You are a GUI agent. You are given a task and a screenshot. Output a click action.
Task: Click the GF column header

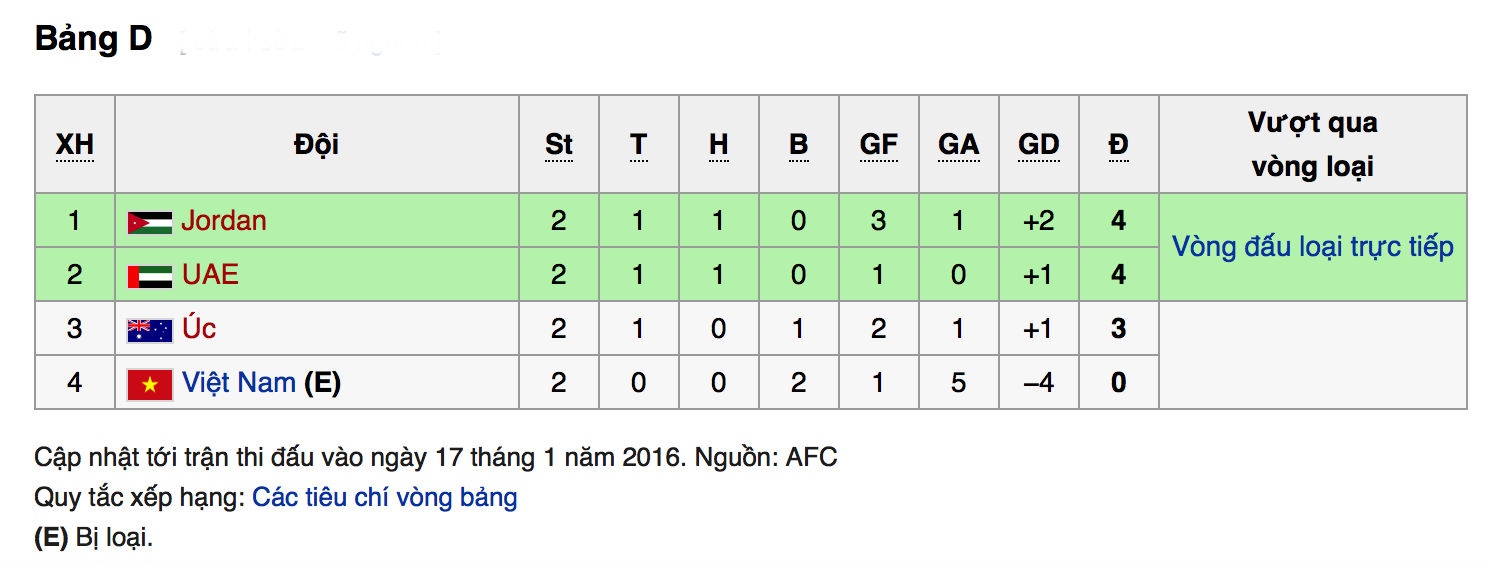coord(878,145)
